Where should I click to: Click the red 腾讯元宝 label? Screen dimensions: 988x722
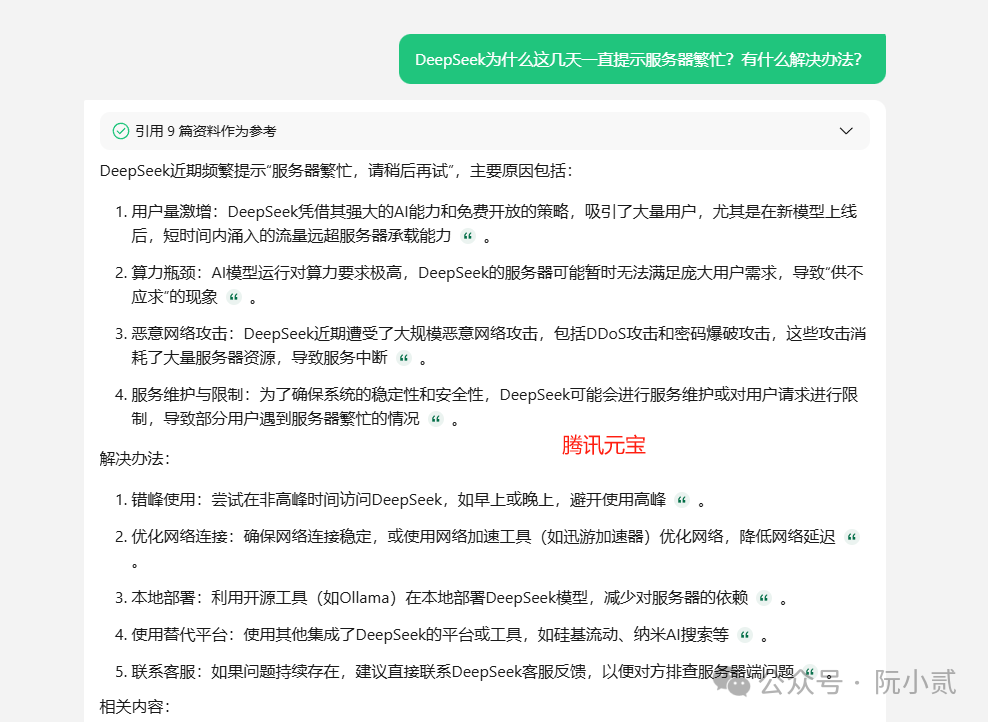coord(604,446)
